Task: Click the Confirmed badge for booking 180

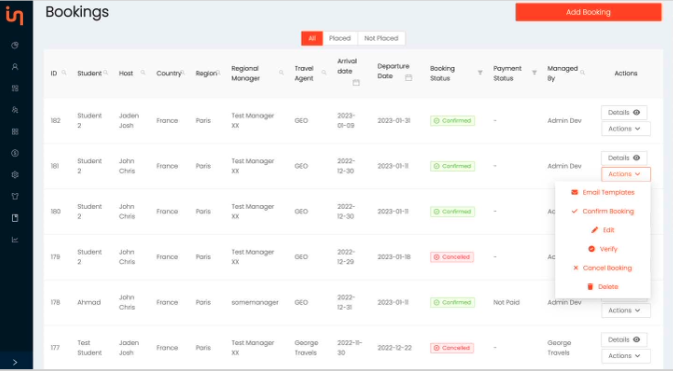Action: click(x=452, y=212)
